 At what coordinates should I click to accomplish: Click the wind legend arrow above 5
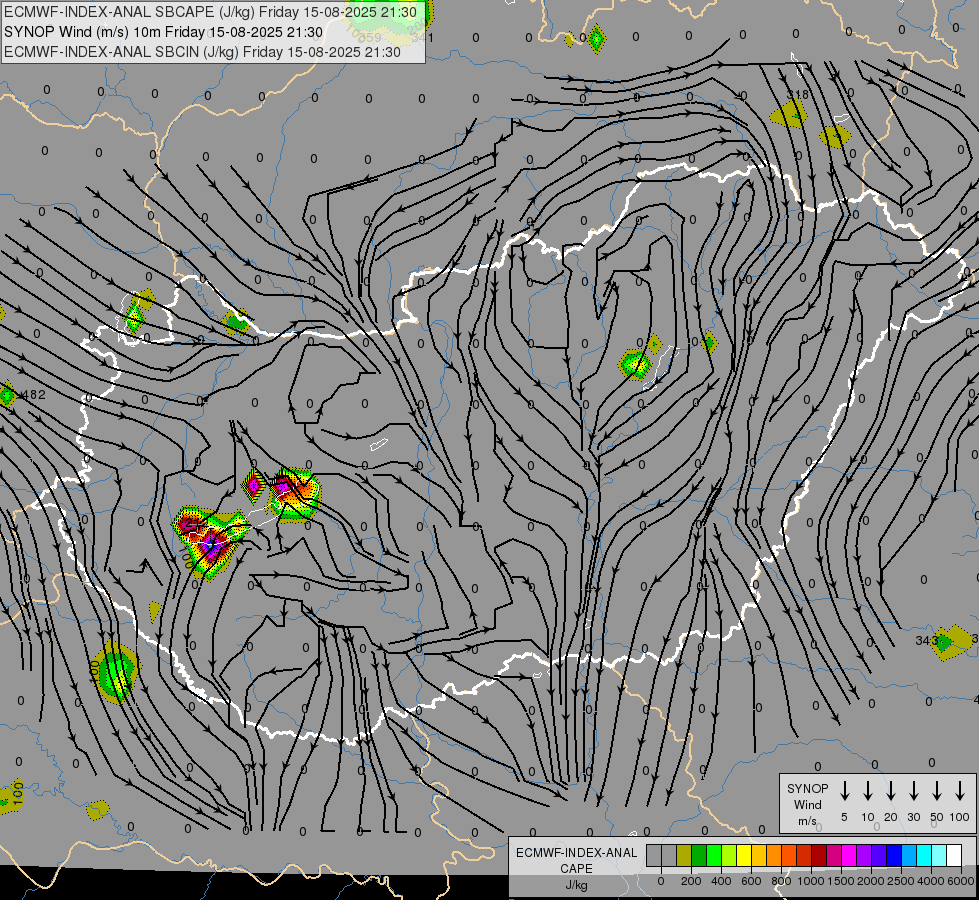click(844, 790)
